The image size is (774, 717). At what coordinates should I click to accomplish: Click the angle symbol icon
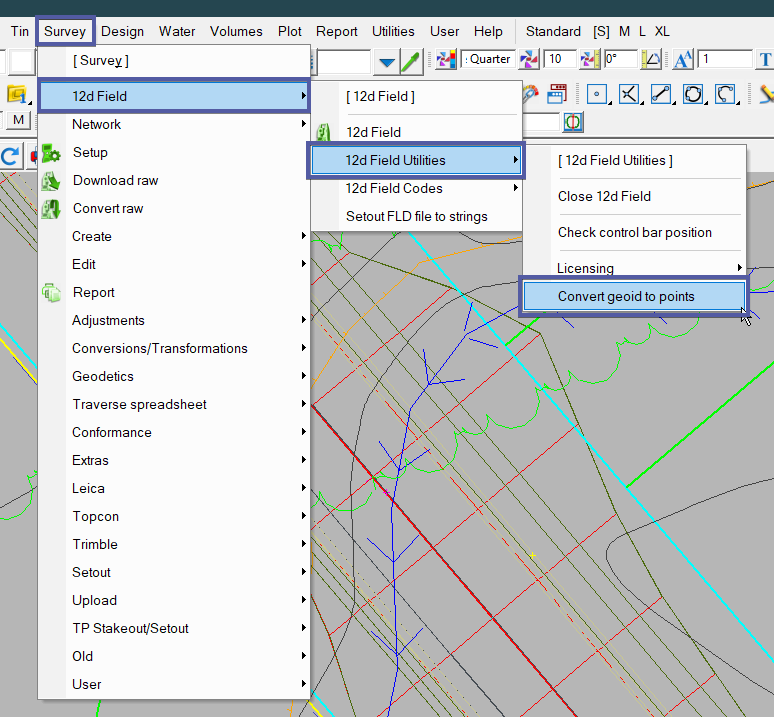(x=651, y=60)
